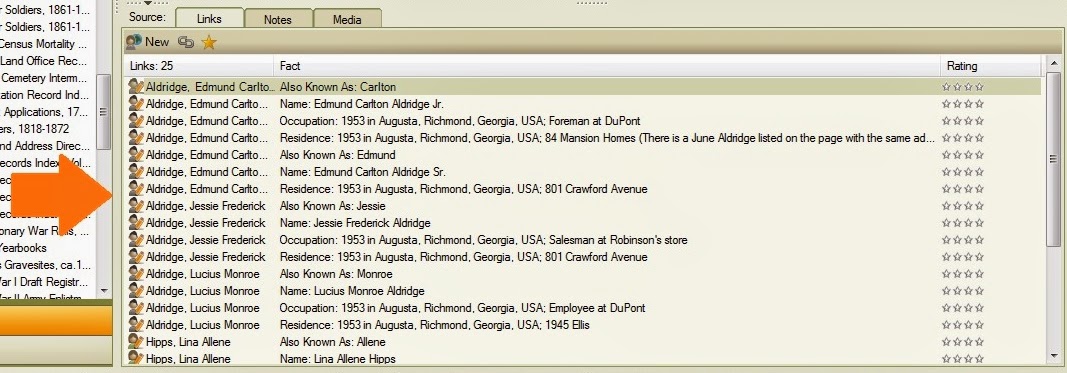Set rating stars for 'Also Known As: Carlton' row
This screenshot has height=373, width=1067.
point(963,87)
